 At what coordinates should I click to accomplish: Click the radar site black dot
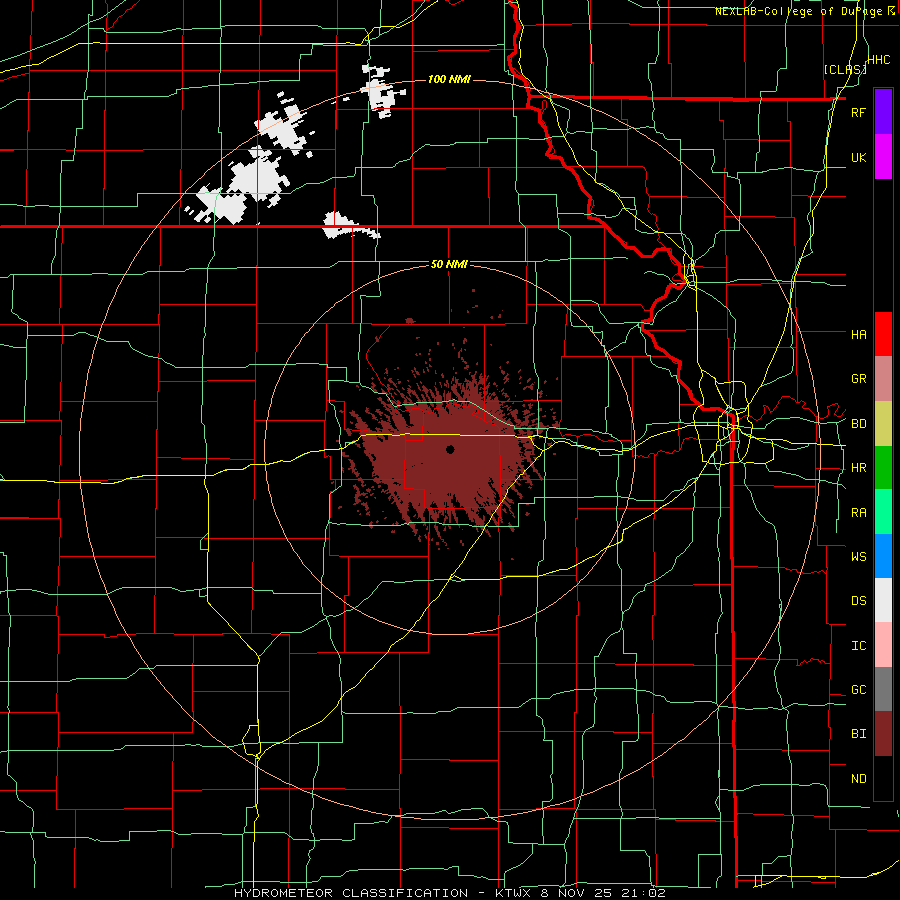tap(450, 449)
